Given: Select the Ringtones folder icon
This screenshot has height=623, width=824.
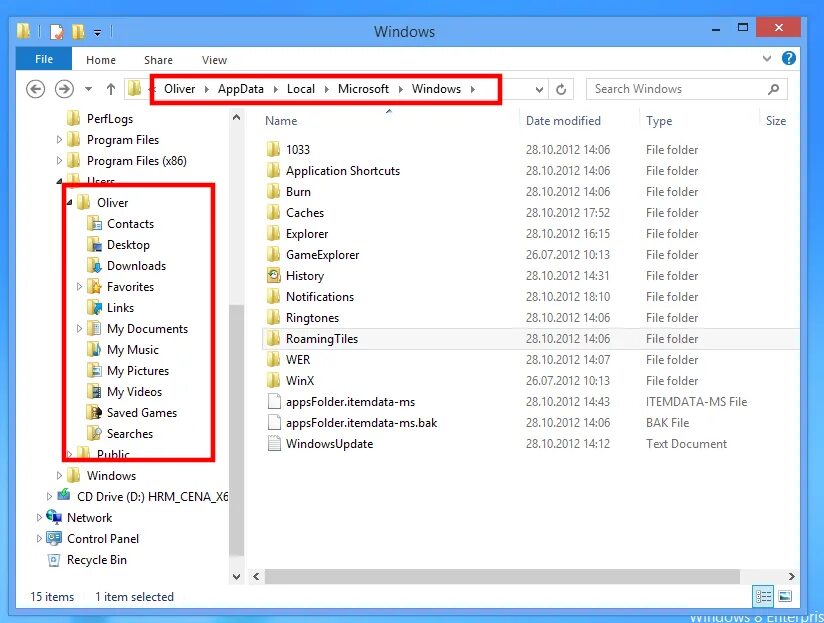Looking at the screenshot, I should pos(273,317).
